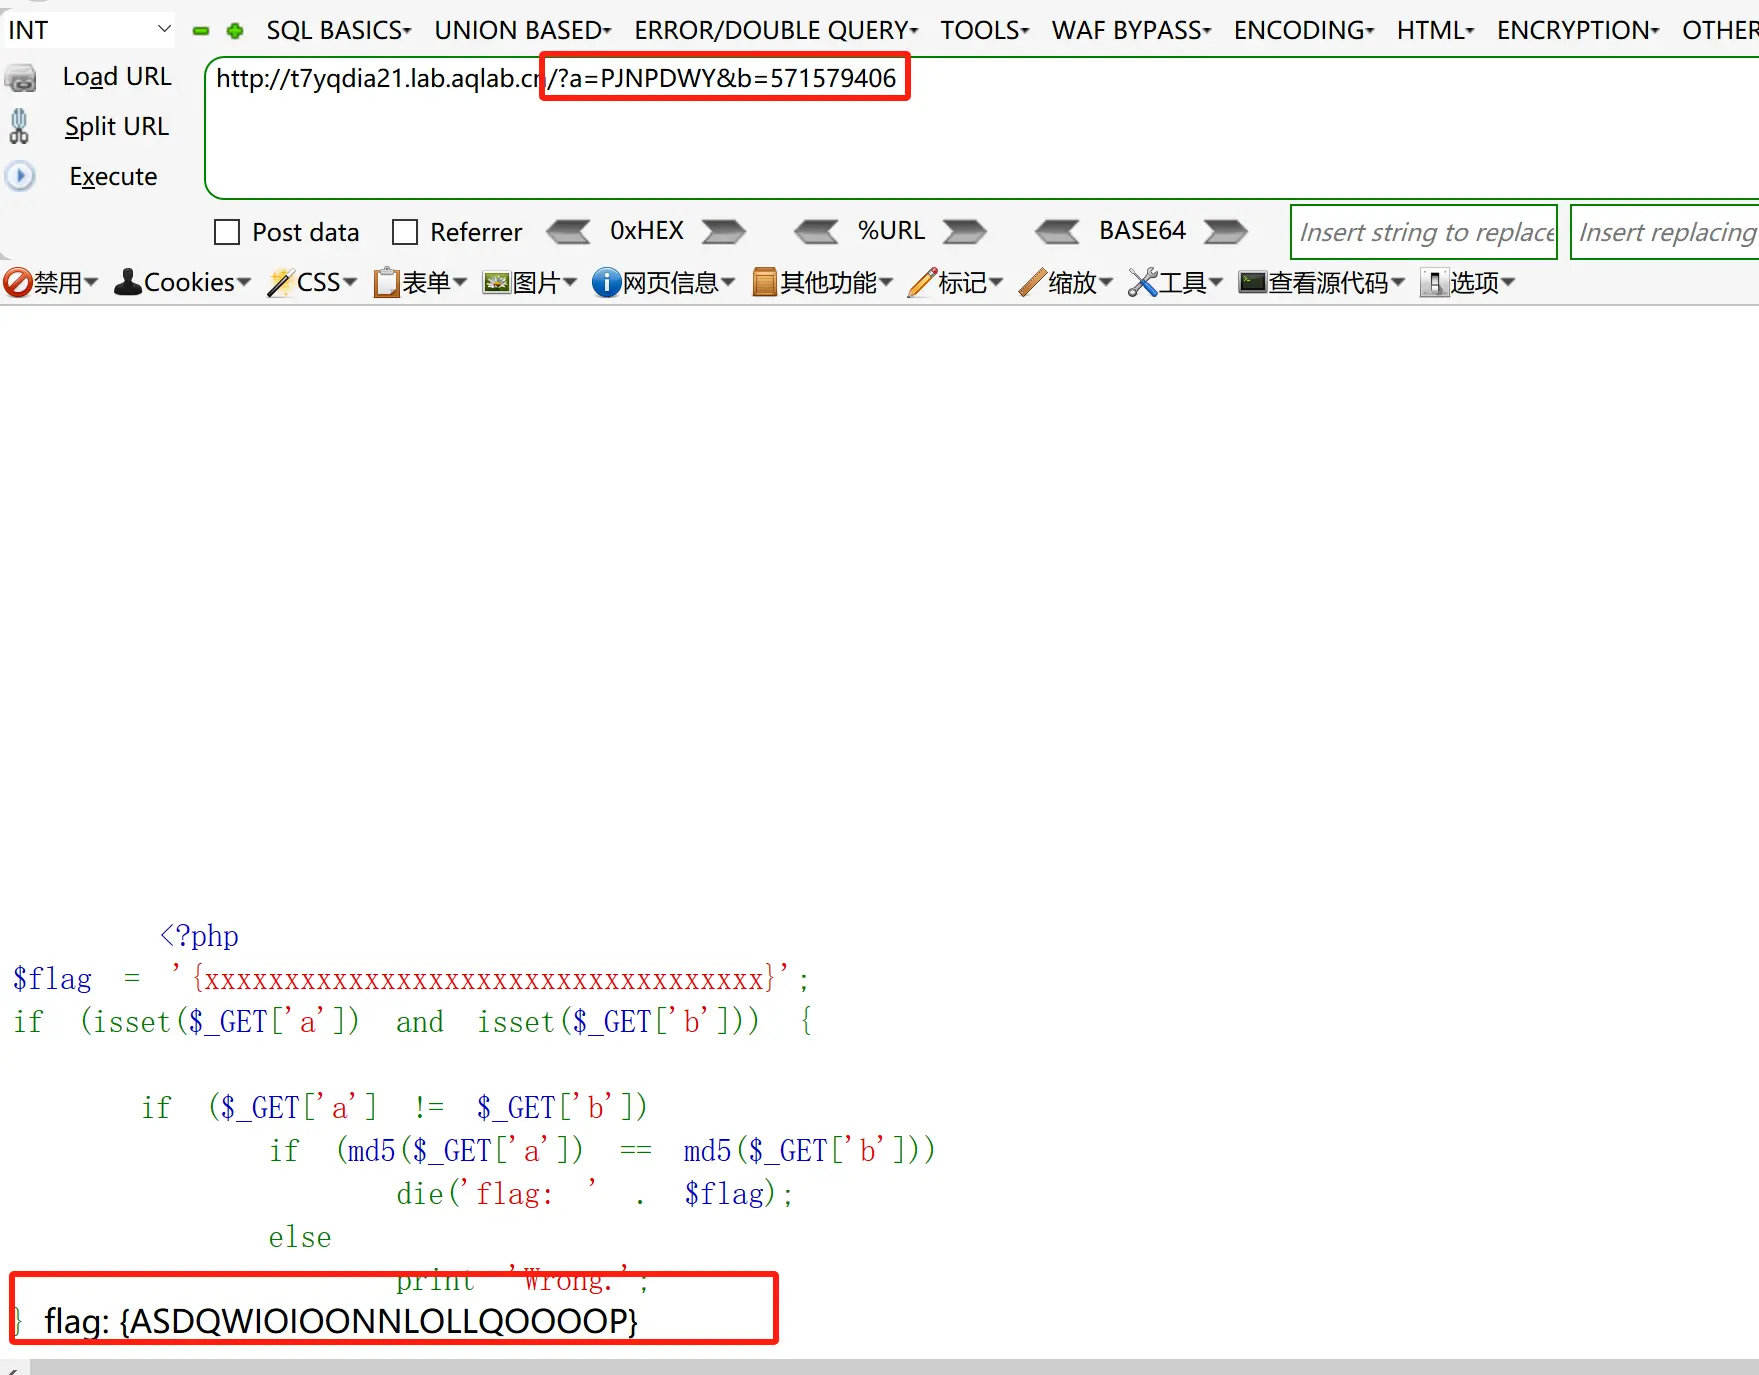Open the CSS toolbar dropdown
This screenshot has height=1375, width=1759.
[312, 283]
